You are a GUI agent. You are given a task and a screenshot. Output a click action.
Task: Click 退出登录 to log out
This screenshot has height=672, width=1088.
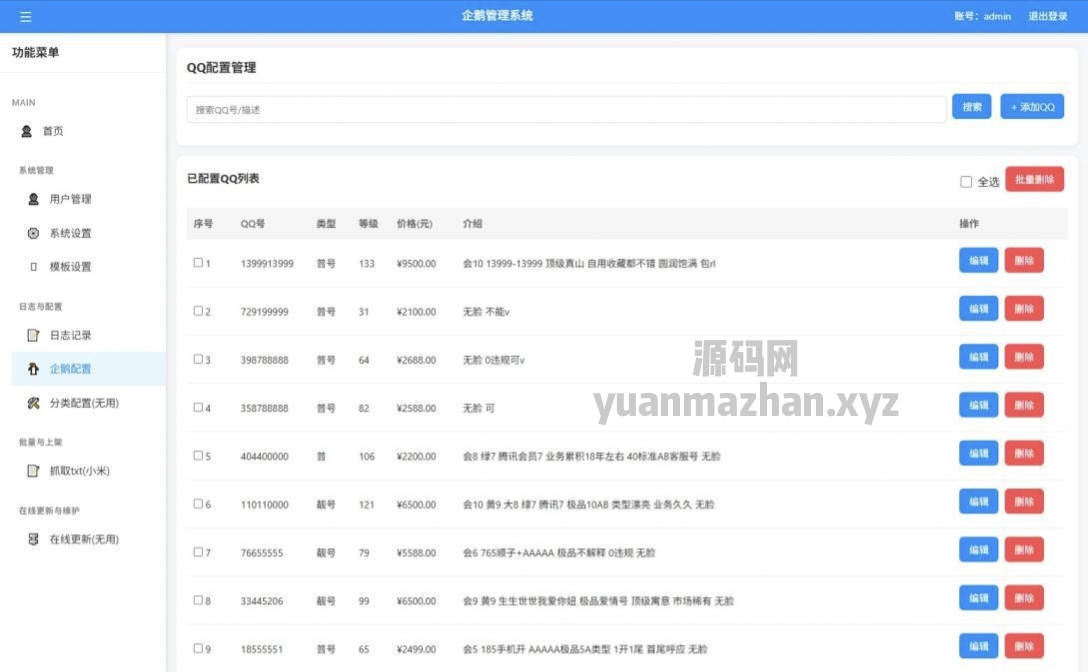1048,17
